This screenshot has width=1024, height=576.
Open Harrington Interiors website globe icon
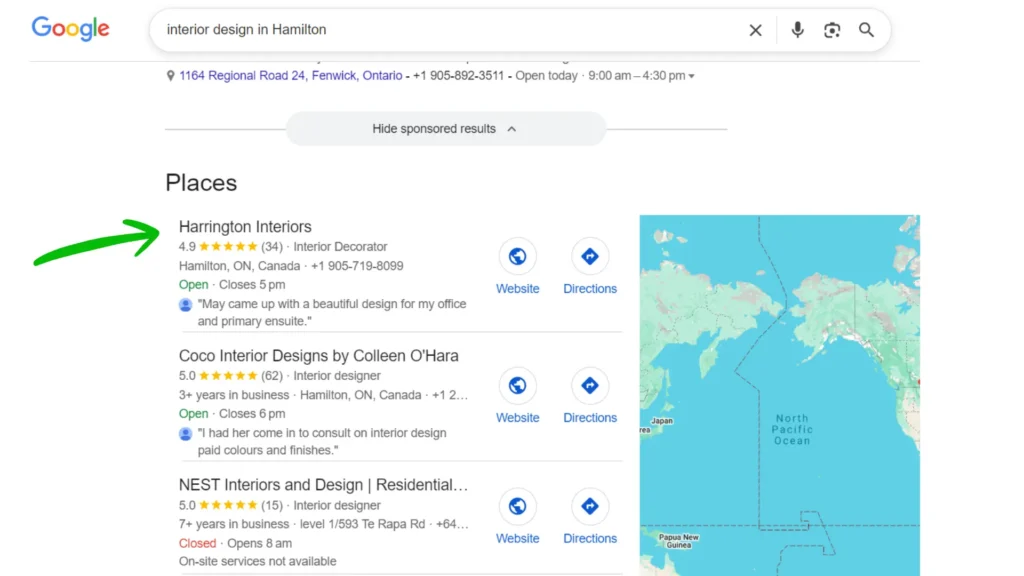pos(517,257)
